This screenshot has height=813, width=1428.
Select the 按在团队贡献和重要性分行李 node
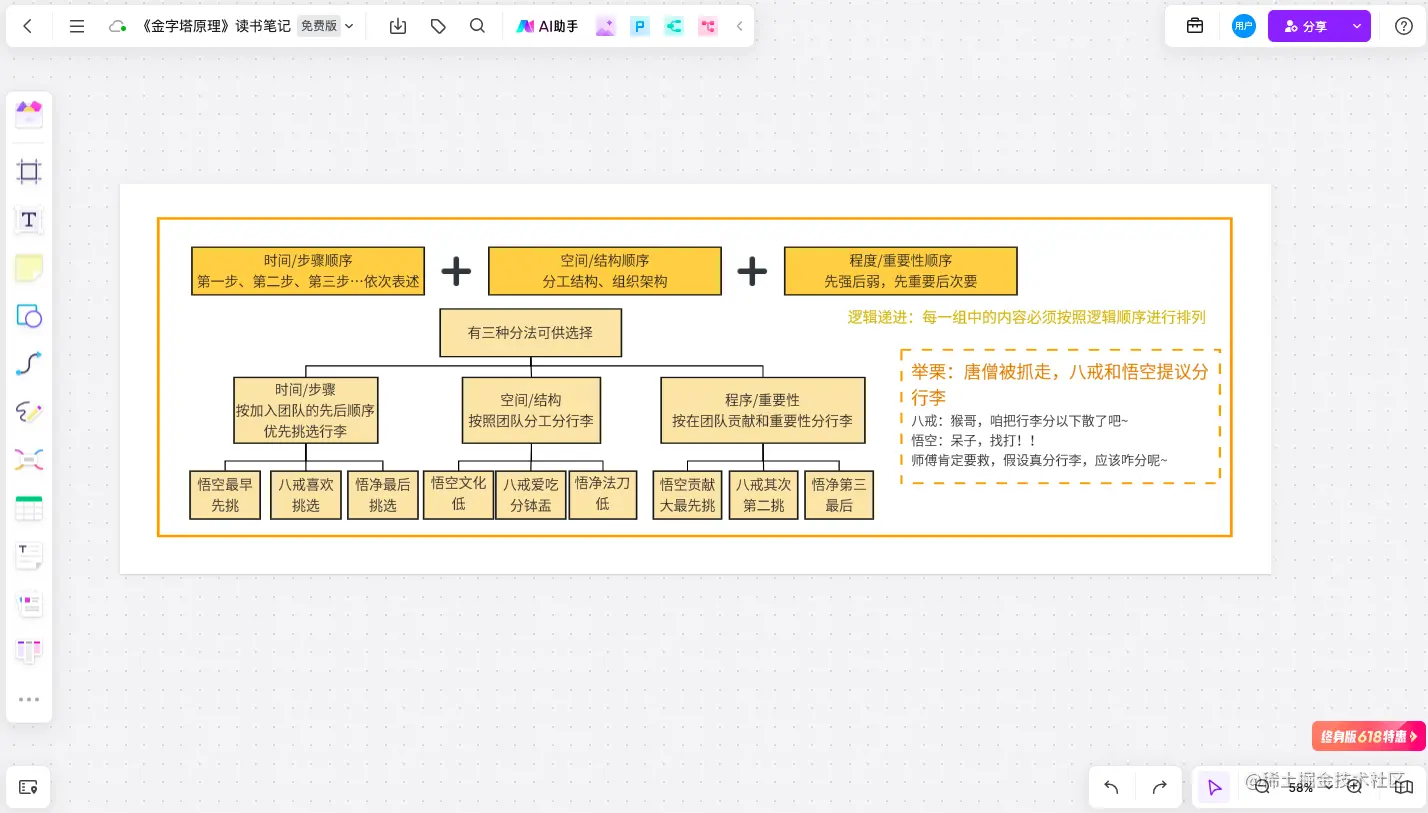(763, 410)
